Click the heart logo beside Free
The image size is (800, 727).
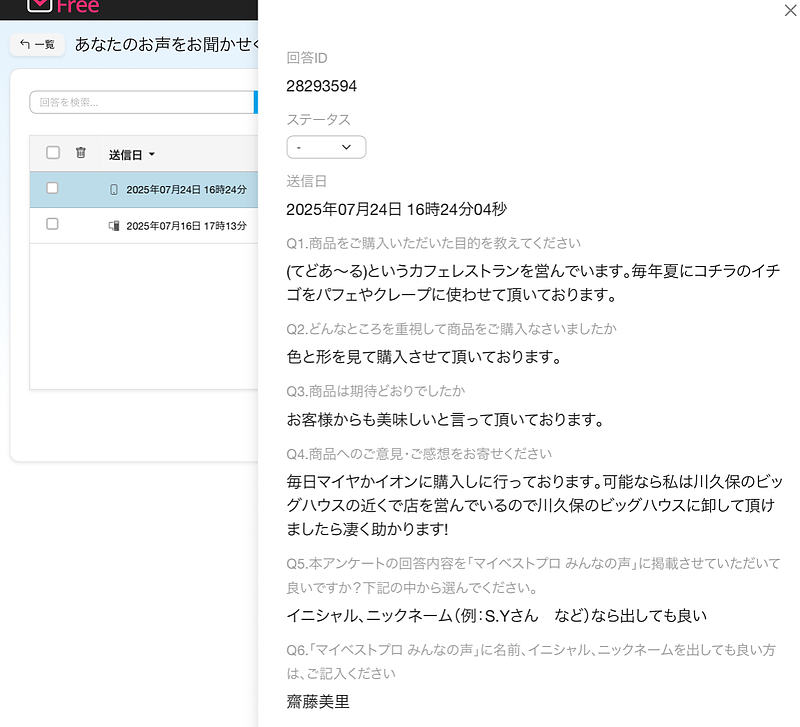tap(38, 6)
